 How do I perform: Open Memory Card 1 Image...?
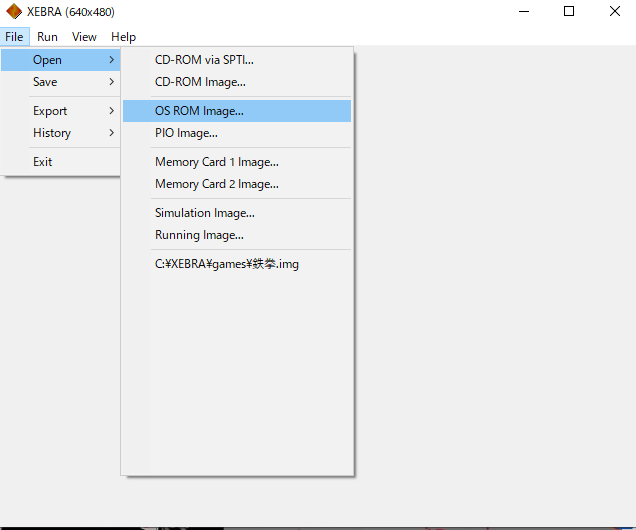[237, 162]
